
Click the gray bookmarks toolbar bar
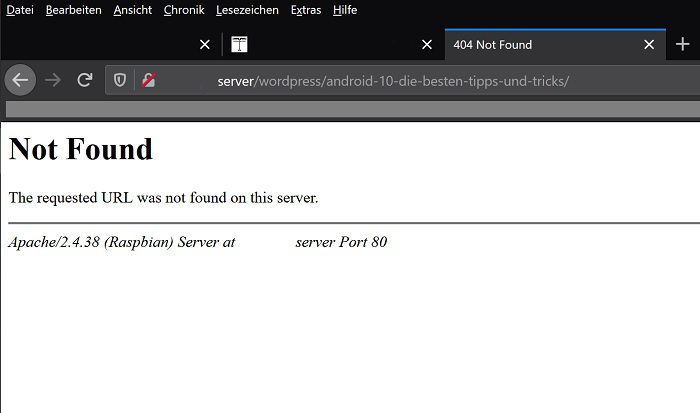coord(353,109)
